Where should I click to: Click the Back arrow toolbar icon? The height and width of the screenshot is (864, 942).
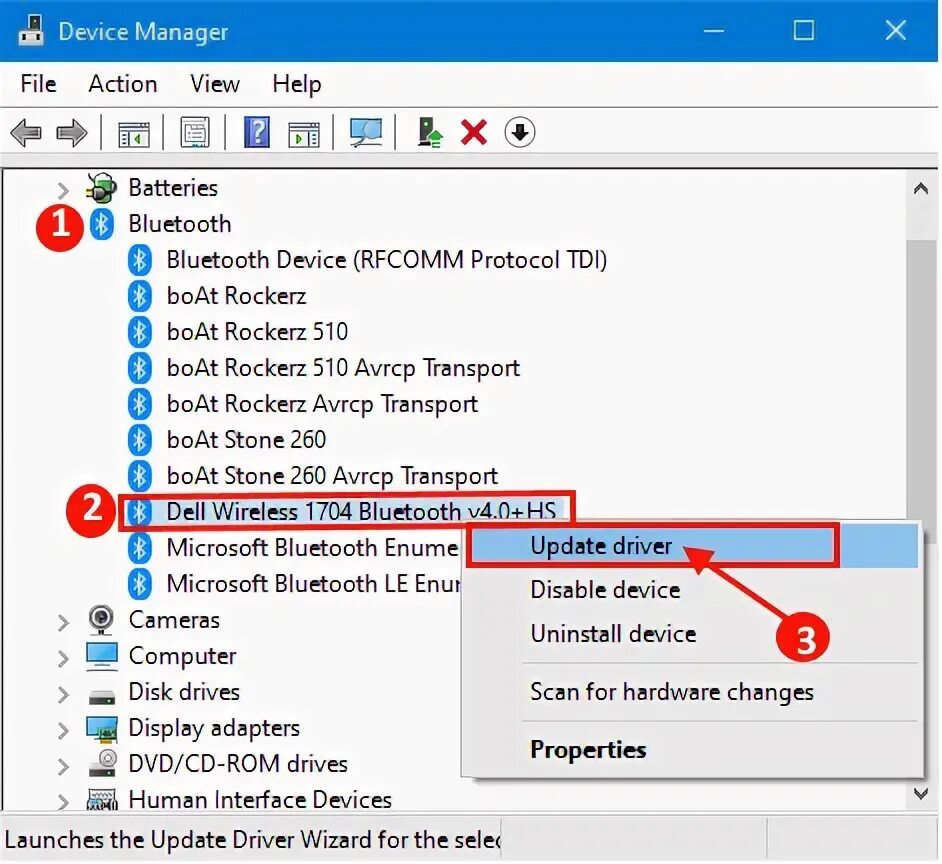(x=26, y=132)
